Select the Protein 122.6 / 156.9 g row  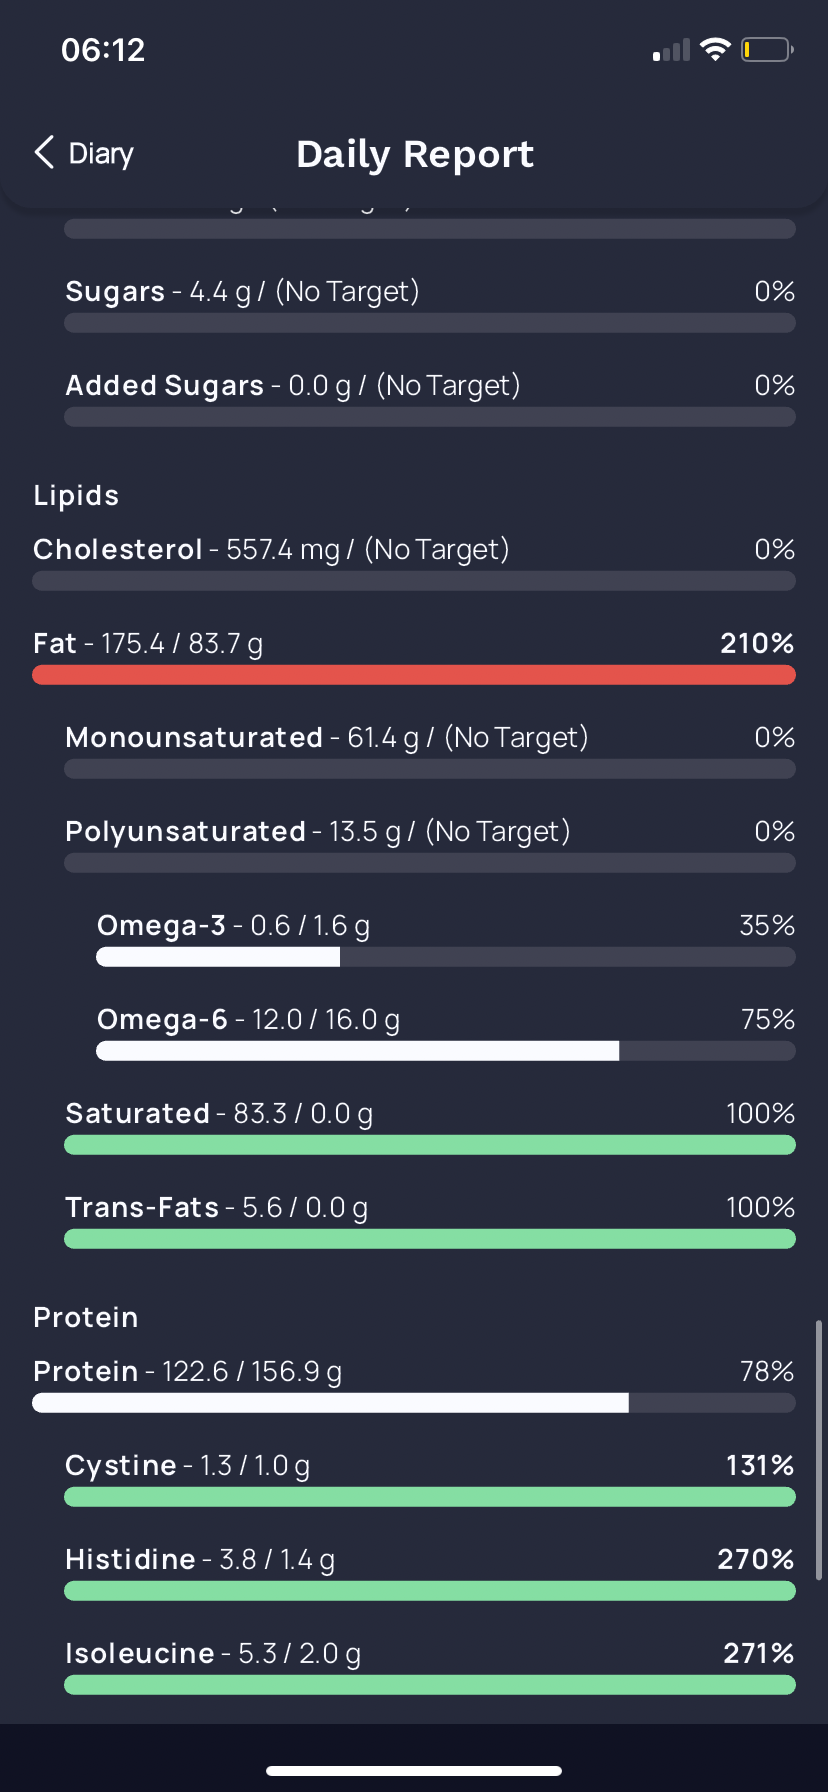point(414,1385)
